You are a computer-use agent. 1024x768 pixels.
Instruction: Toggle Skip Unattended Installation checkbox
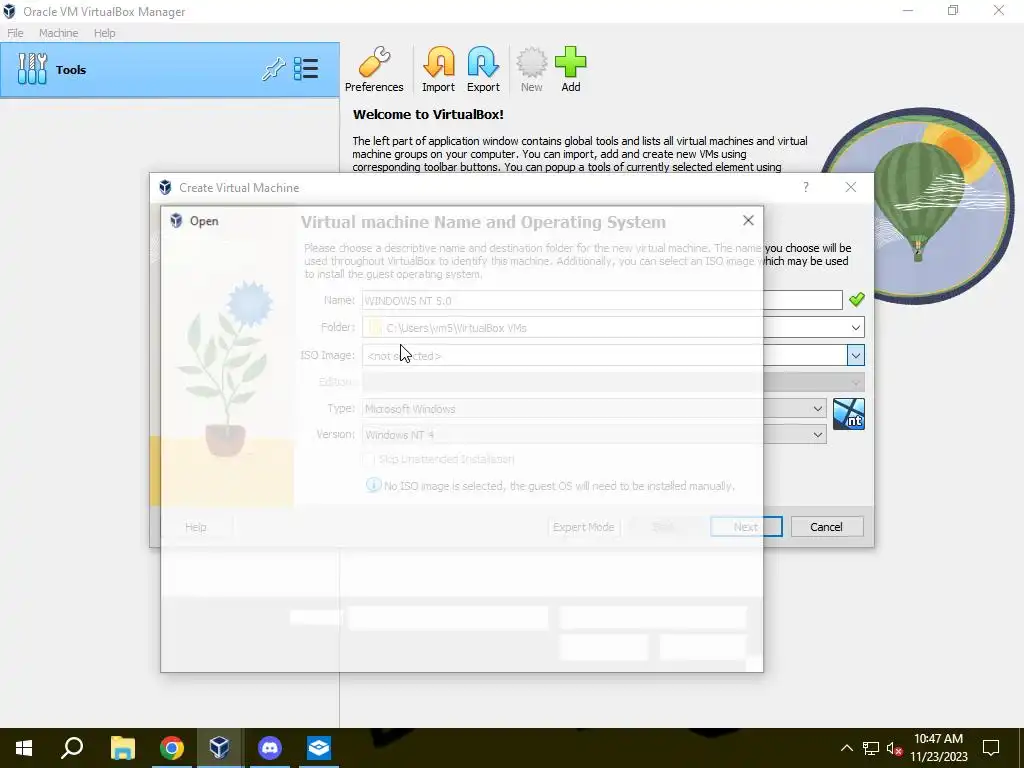368,459
